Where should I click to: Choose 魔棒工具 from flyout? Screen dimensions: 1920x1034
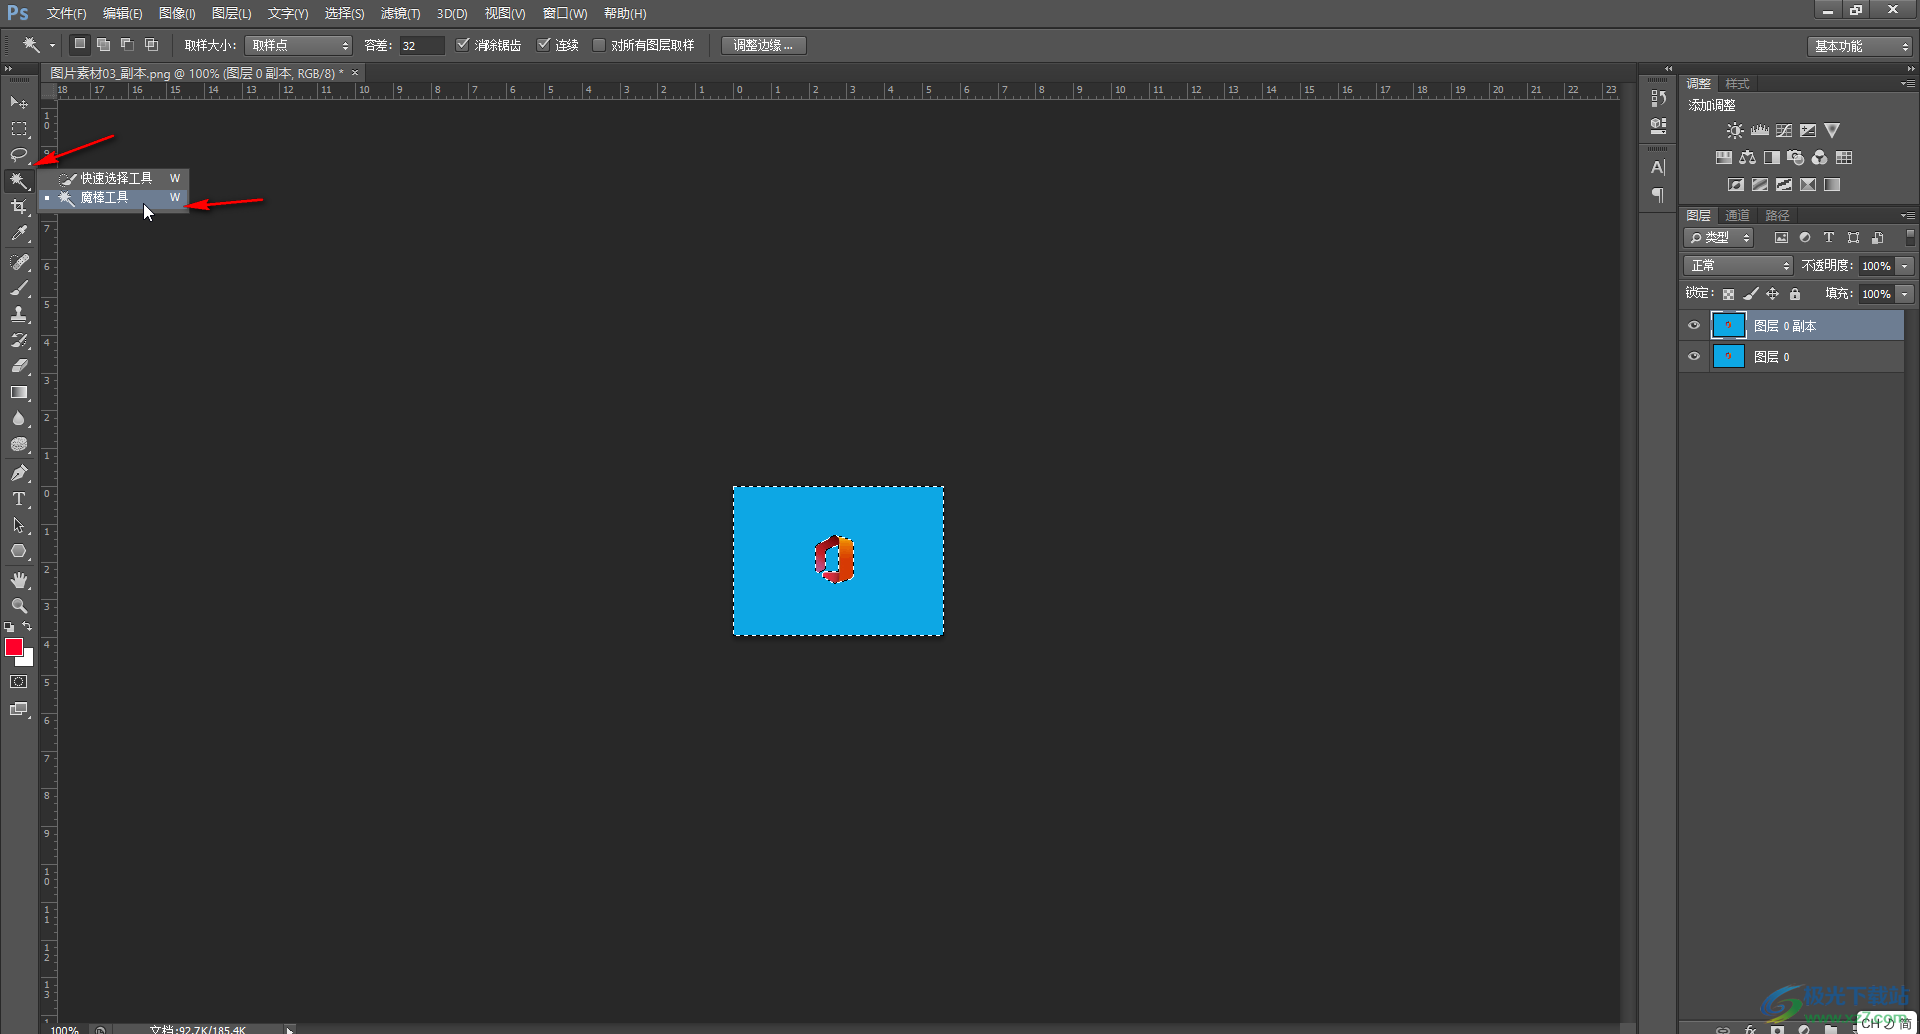coord(114,198)
